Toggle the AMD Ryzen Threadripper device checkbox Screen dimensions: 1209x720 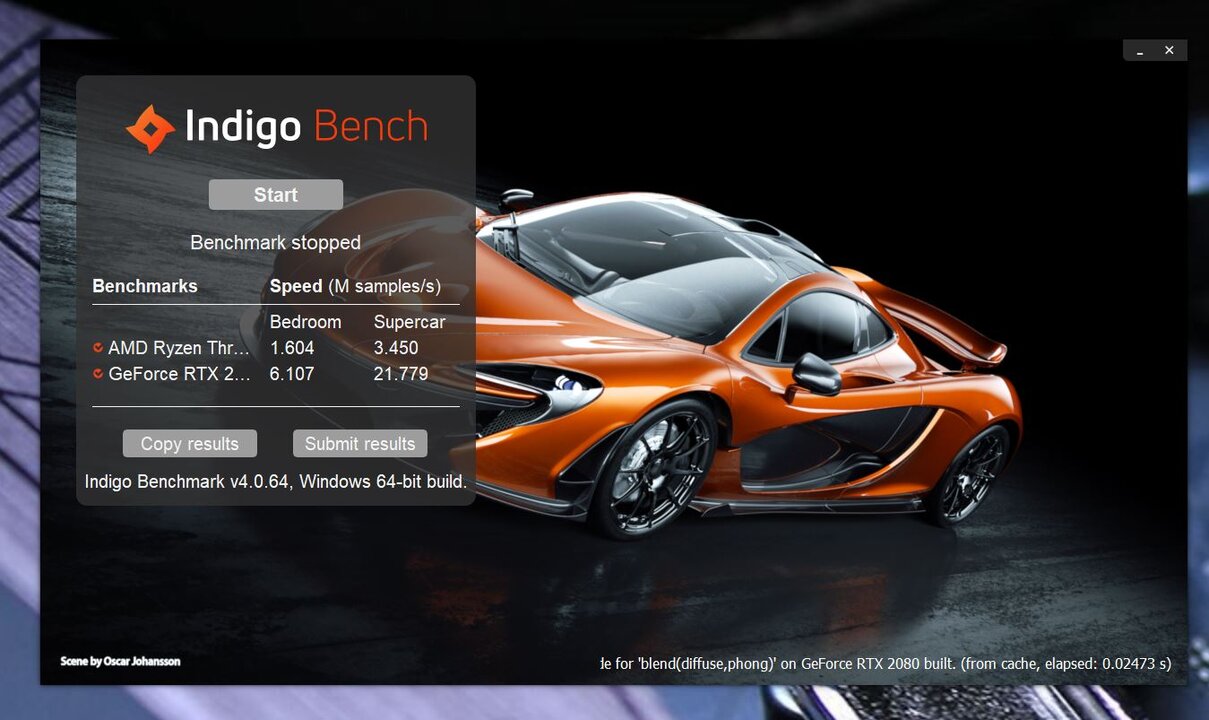[98, 348]
